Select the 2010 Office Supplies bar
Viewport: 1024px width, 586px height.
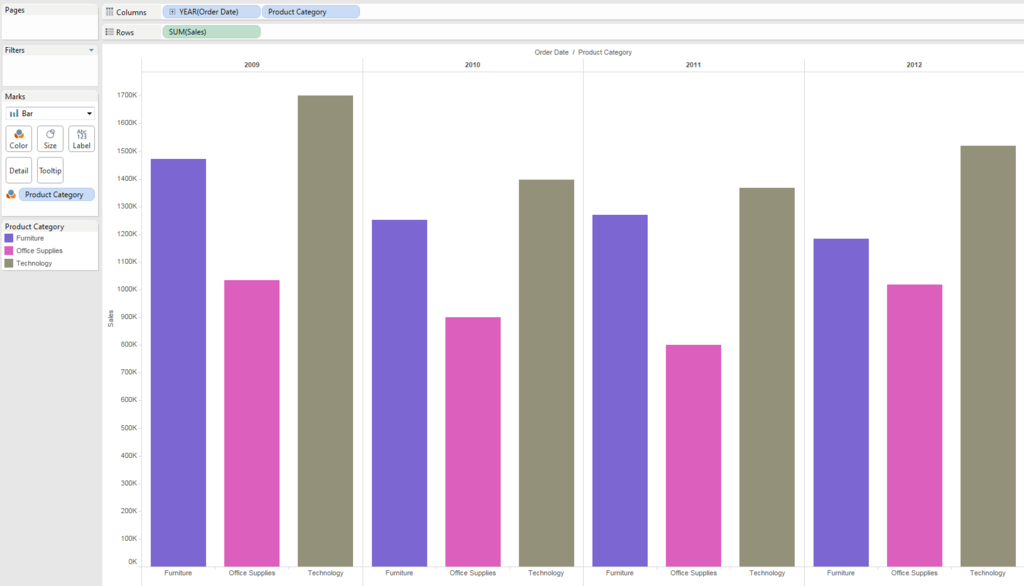(x=473, y=442)
